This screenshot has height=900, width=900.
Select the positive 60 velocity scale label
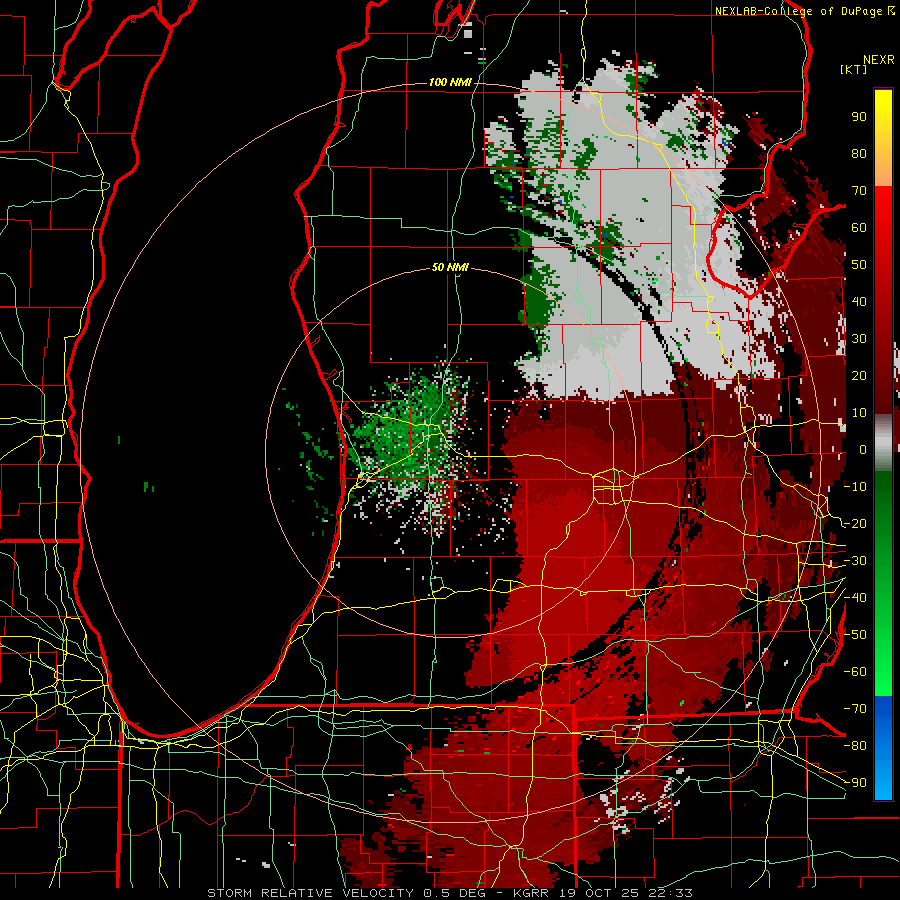click(859, 227)
